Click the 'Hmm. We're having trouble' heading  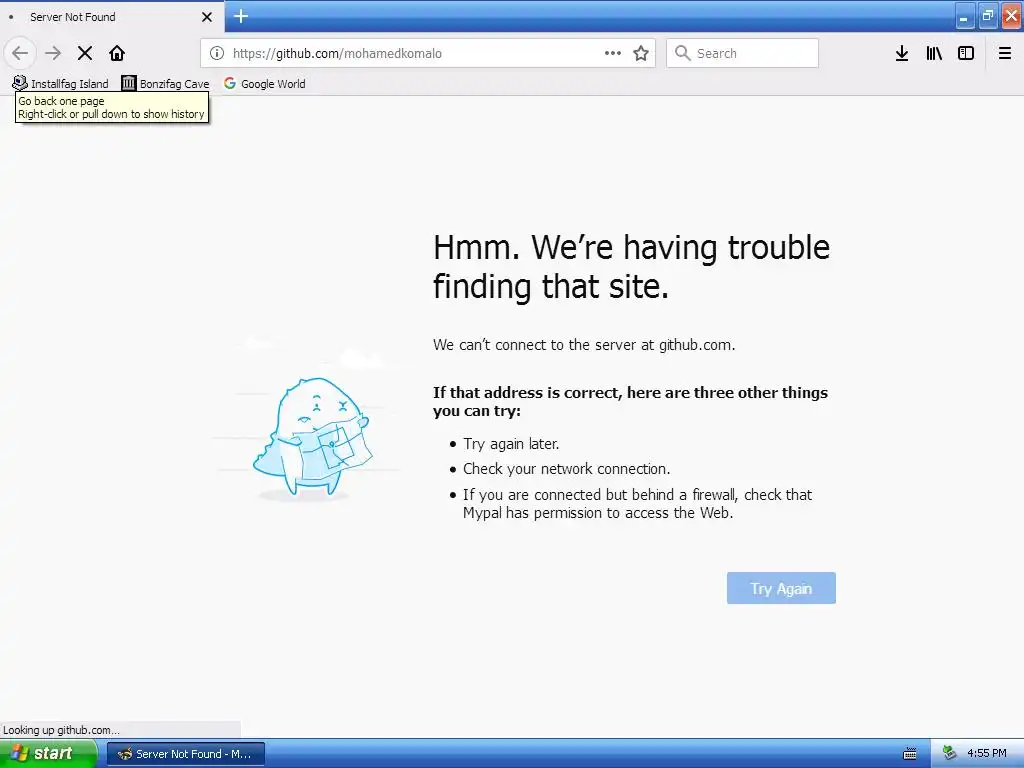[632, 266]
